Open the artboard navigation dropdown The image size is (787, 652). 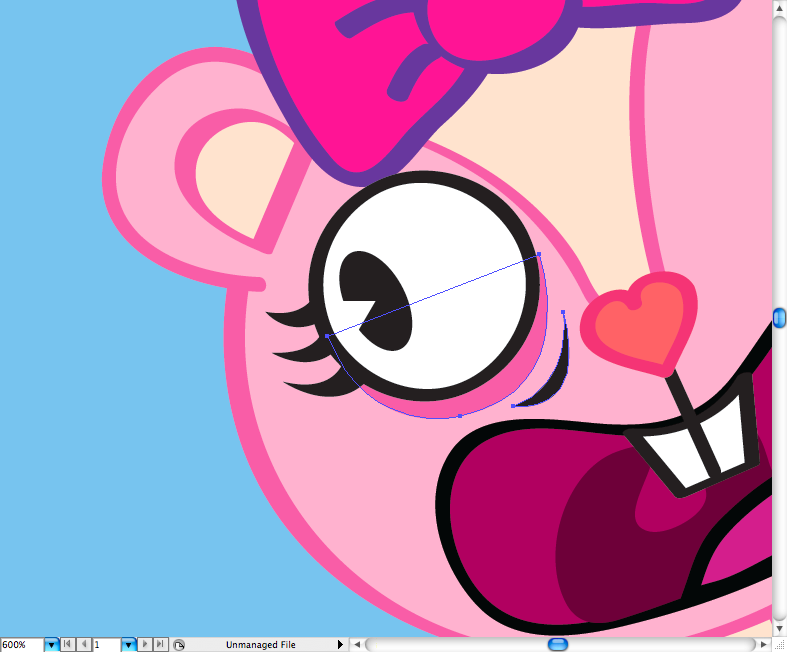coord(128,645)
